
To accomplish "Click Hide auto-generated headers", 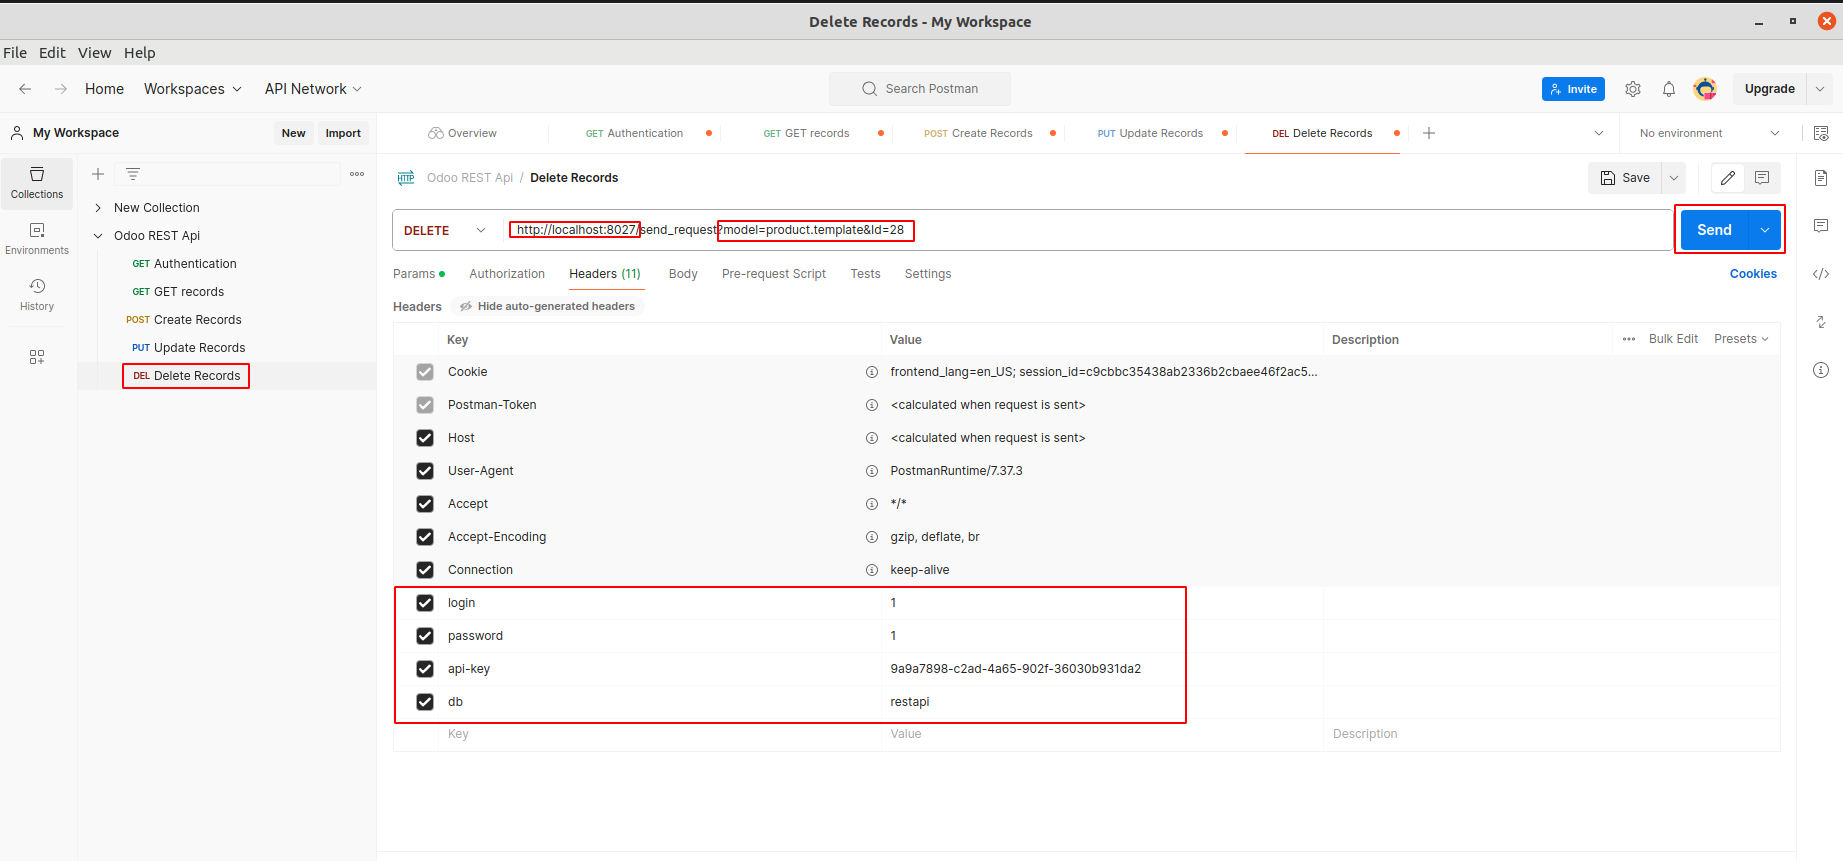I will point(548,306).
